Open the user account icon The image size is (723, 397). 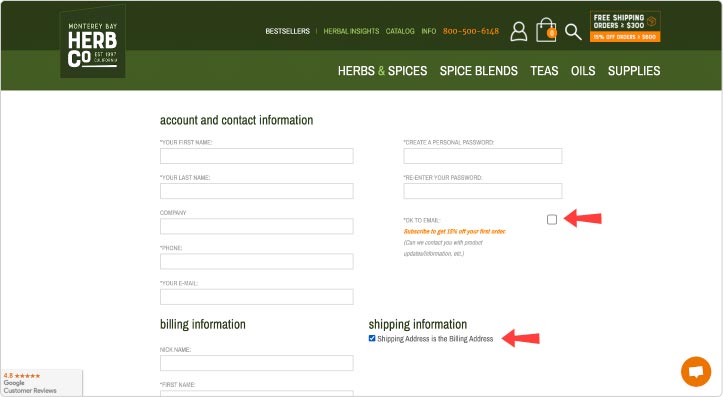(x=519, y=31)
